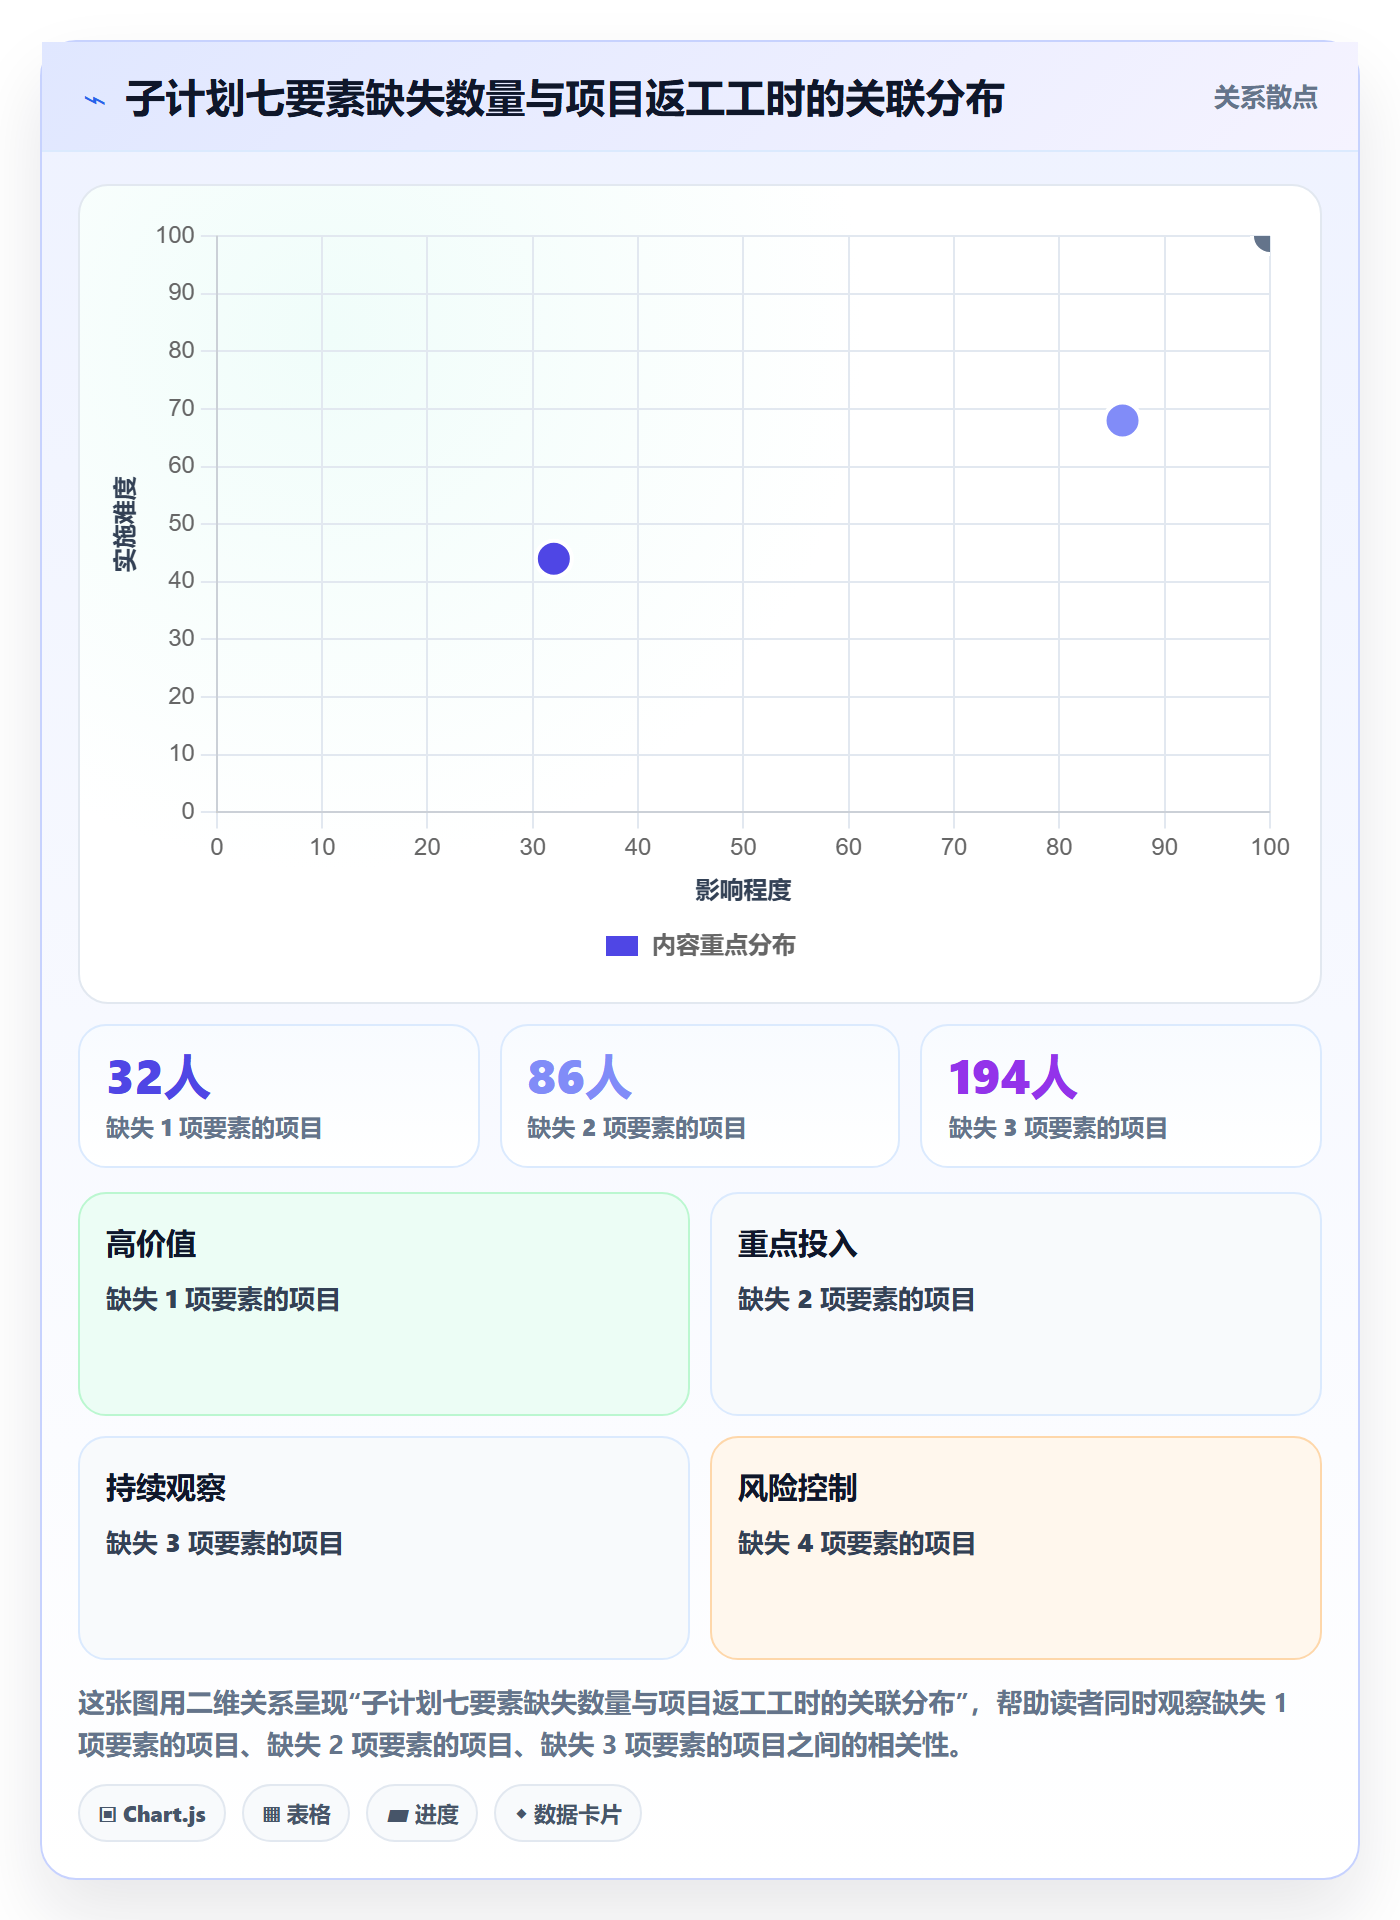Click the 进度 tag bar icon
Viewport: 1400px width, 1920px height.
pos(397,1815)
